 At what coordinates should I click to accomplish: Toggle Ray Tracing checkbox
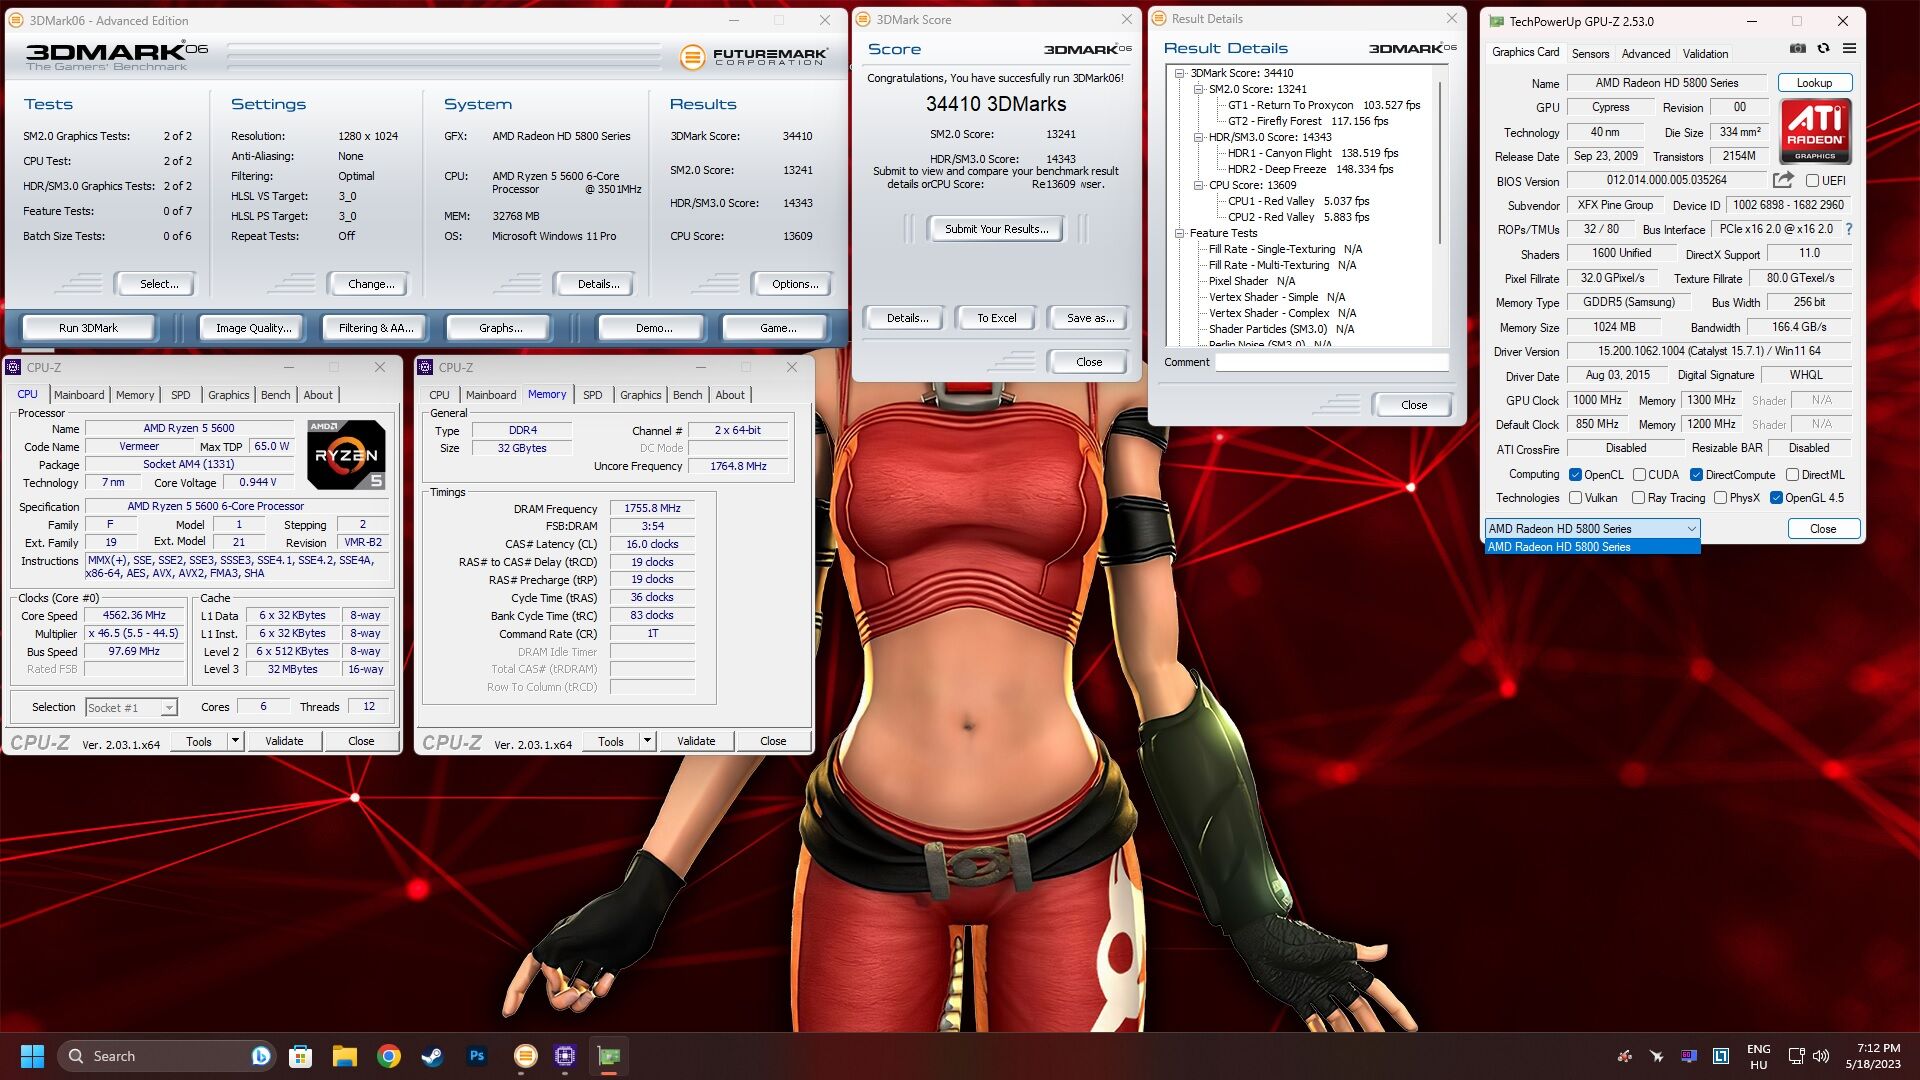(1639, 498)
